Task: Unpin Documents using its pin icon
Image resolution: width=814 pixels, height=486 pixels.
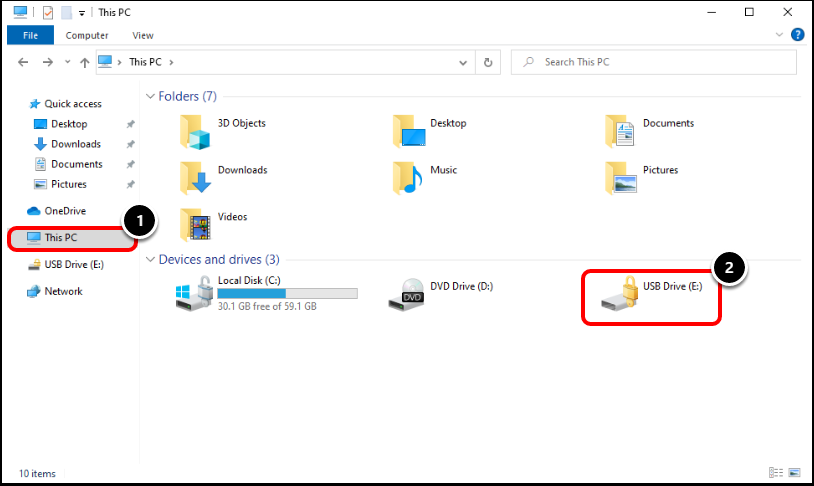Action: [130, 164]
